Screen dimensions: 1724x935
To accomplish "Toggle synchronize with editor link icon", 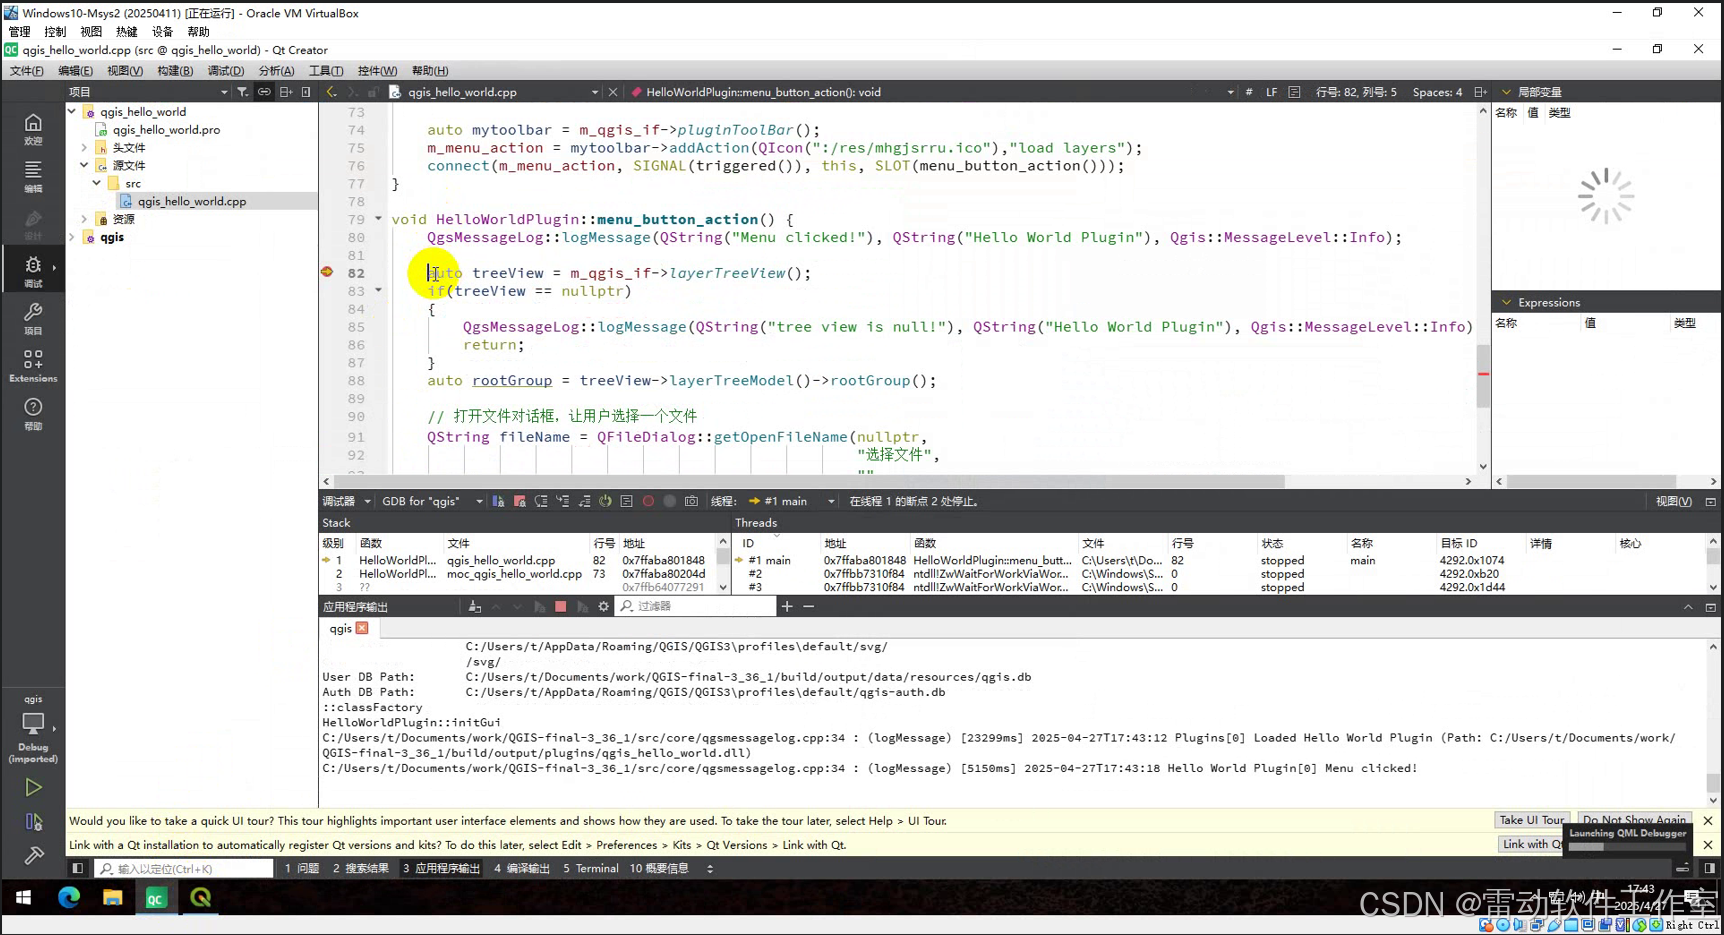I will 264,92.
